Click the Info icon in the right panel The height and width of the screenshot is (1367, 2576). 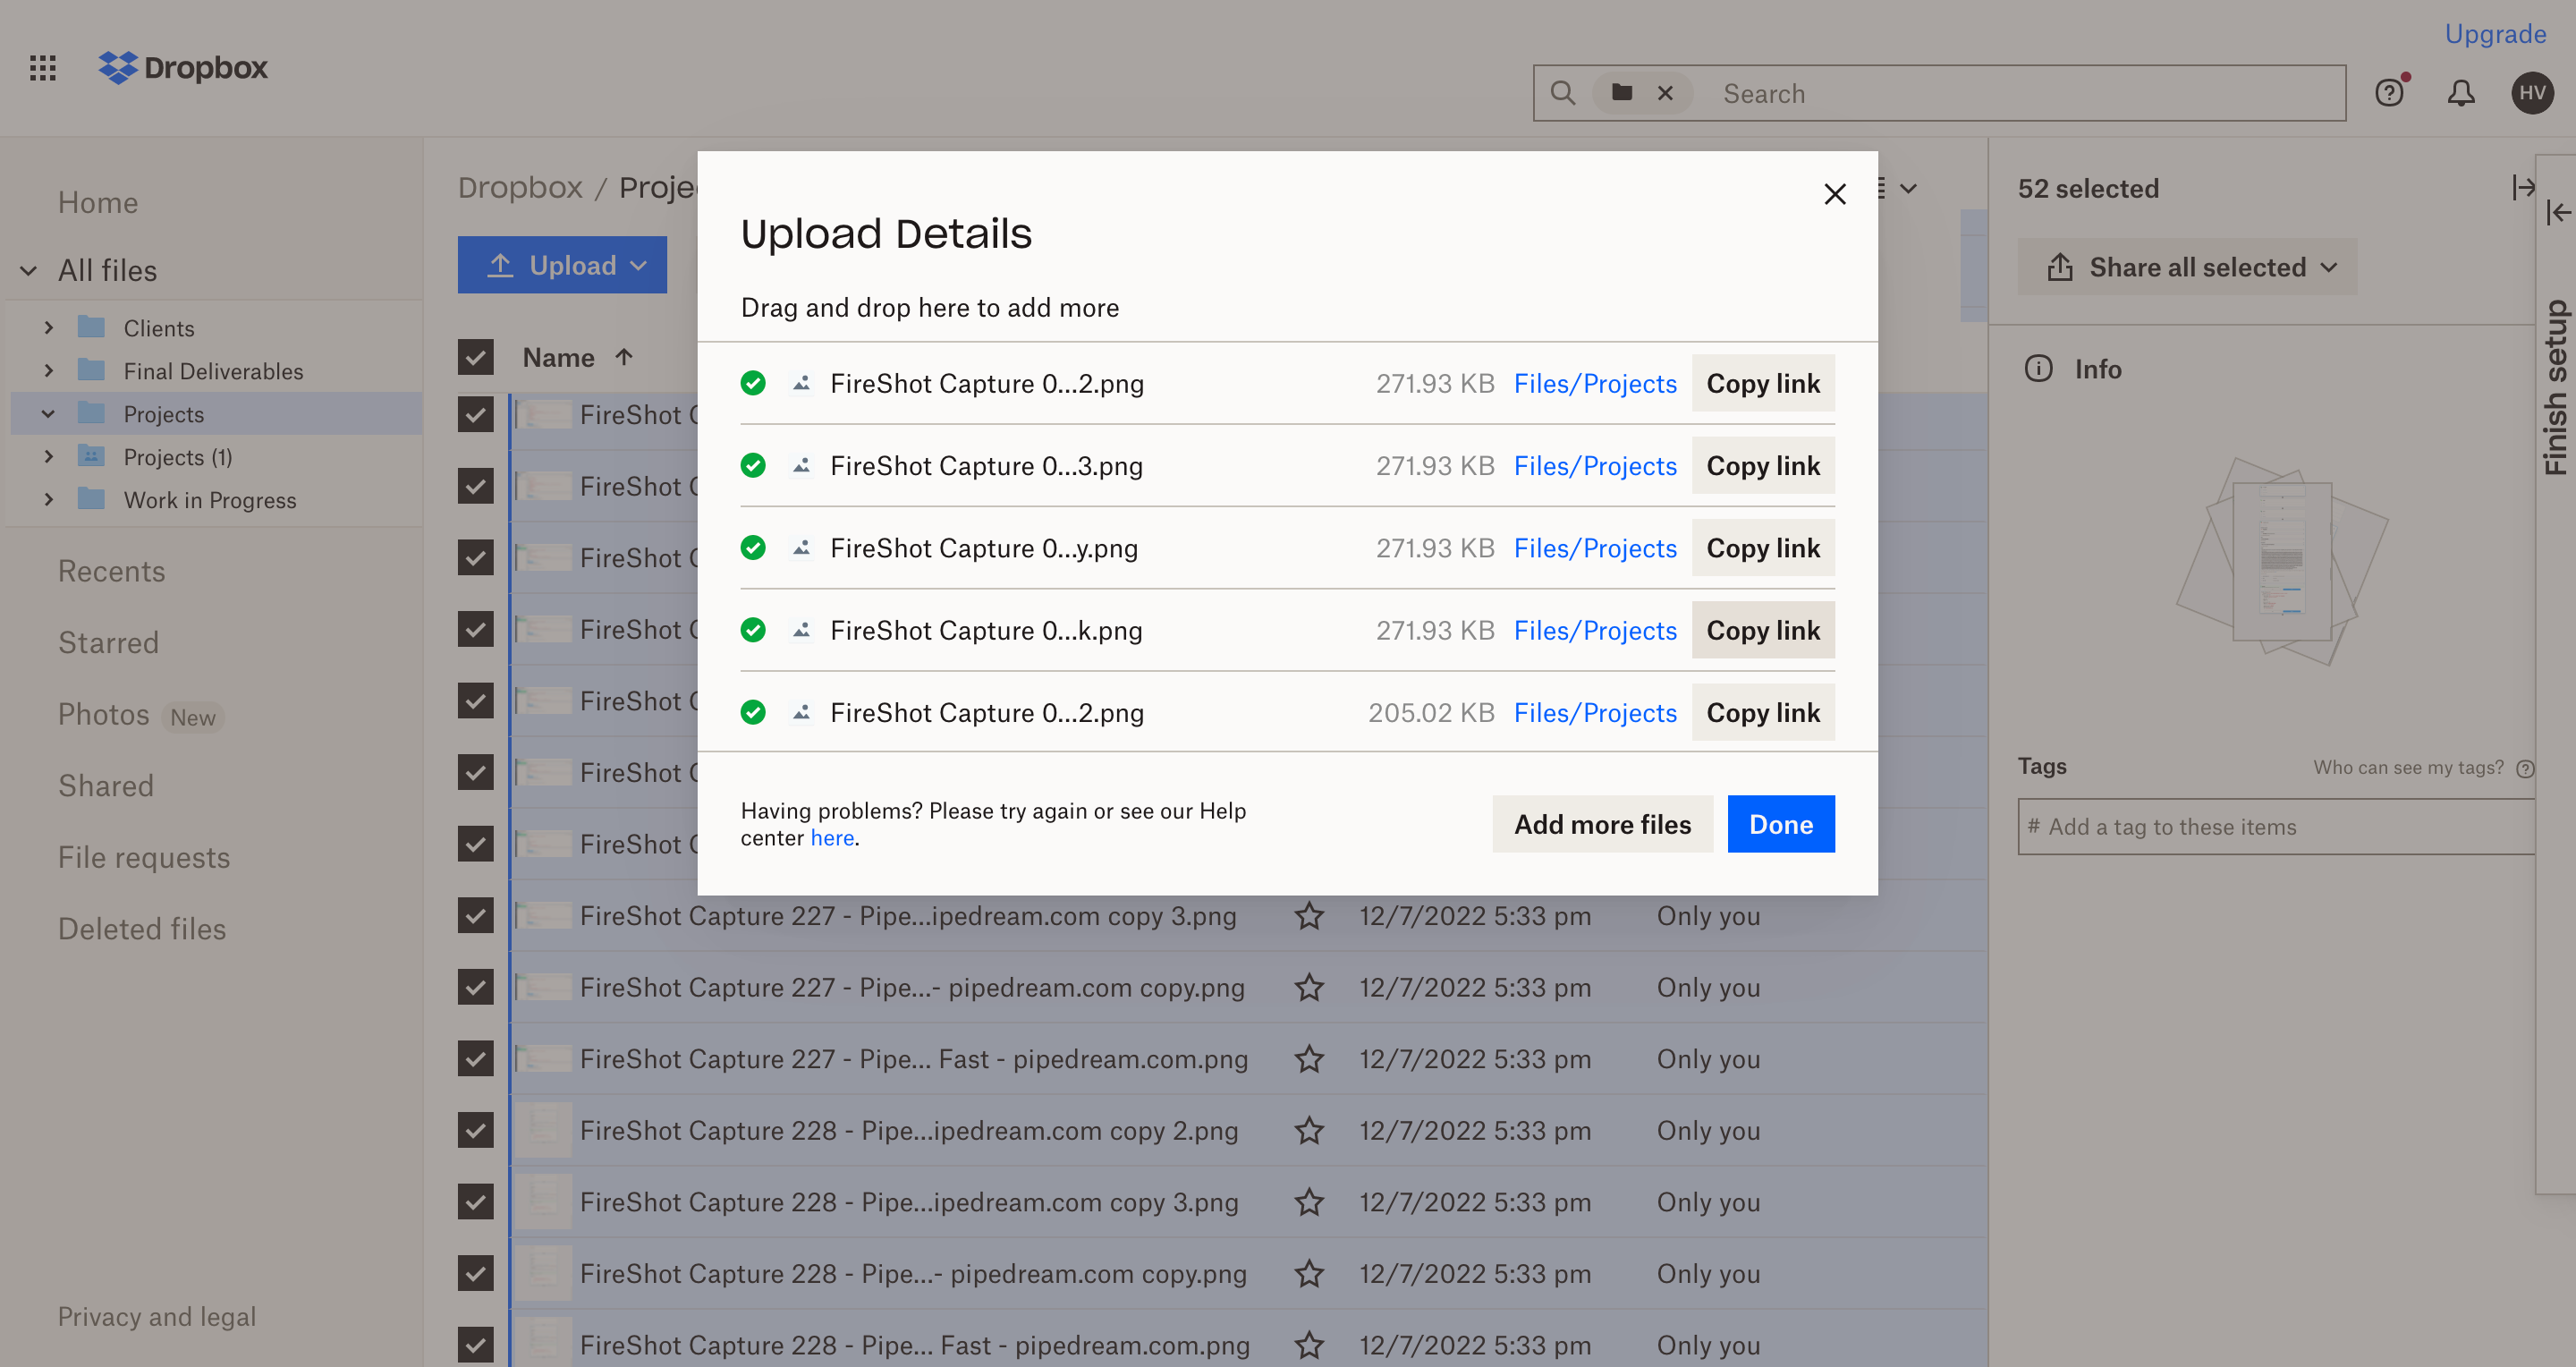2038,368
